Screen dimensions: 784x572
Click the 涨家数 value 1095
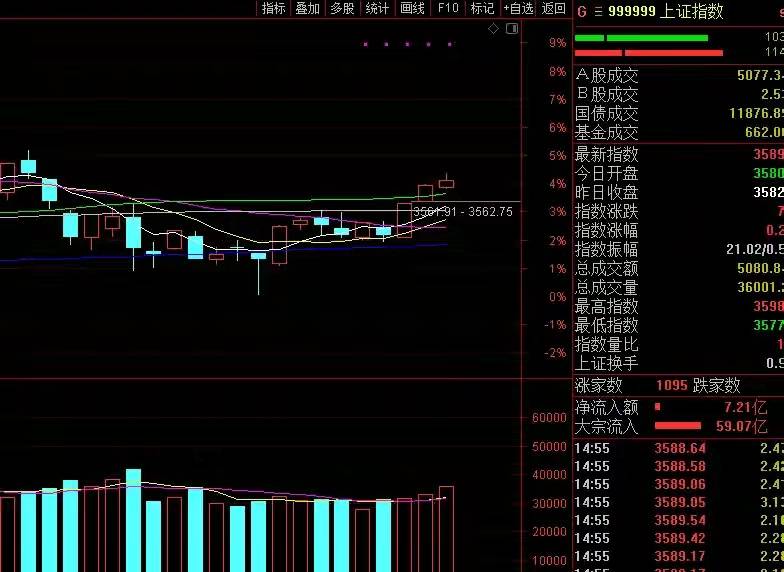(x=672, y=386)
